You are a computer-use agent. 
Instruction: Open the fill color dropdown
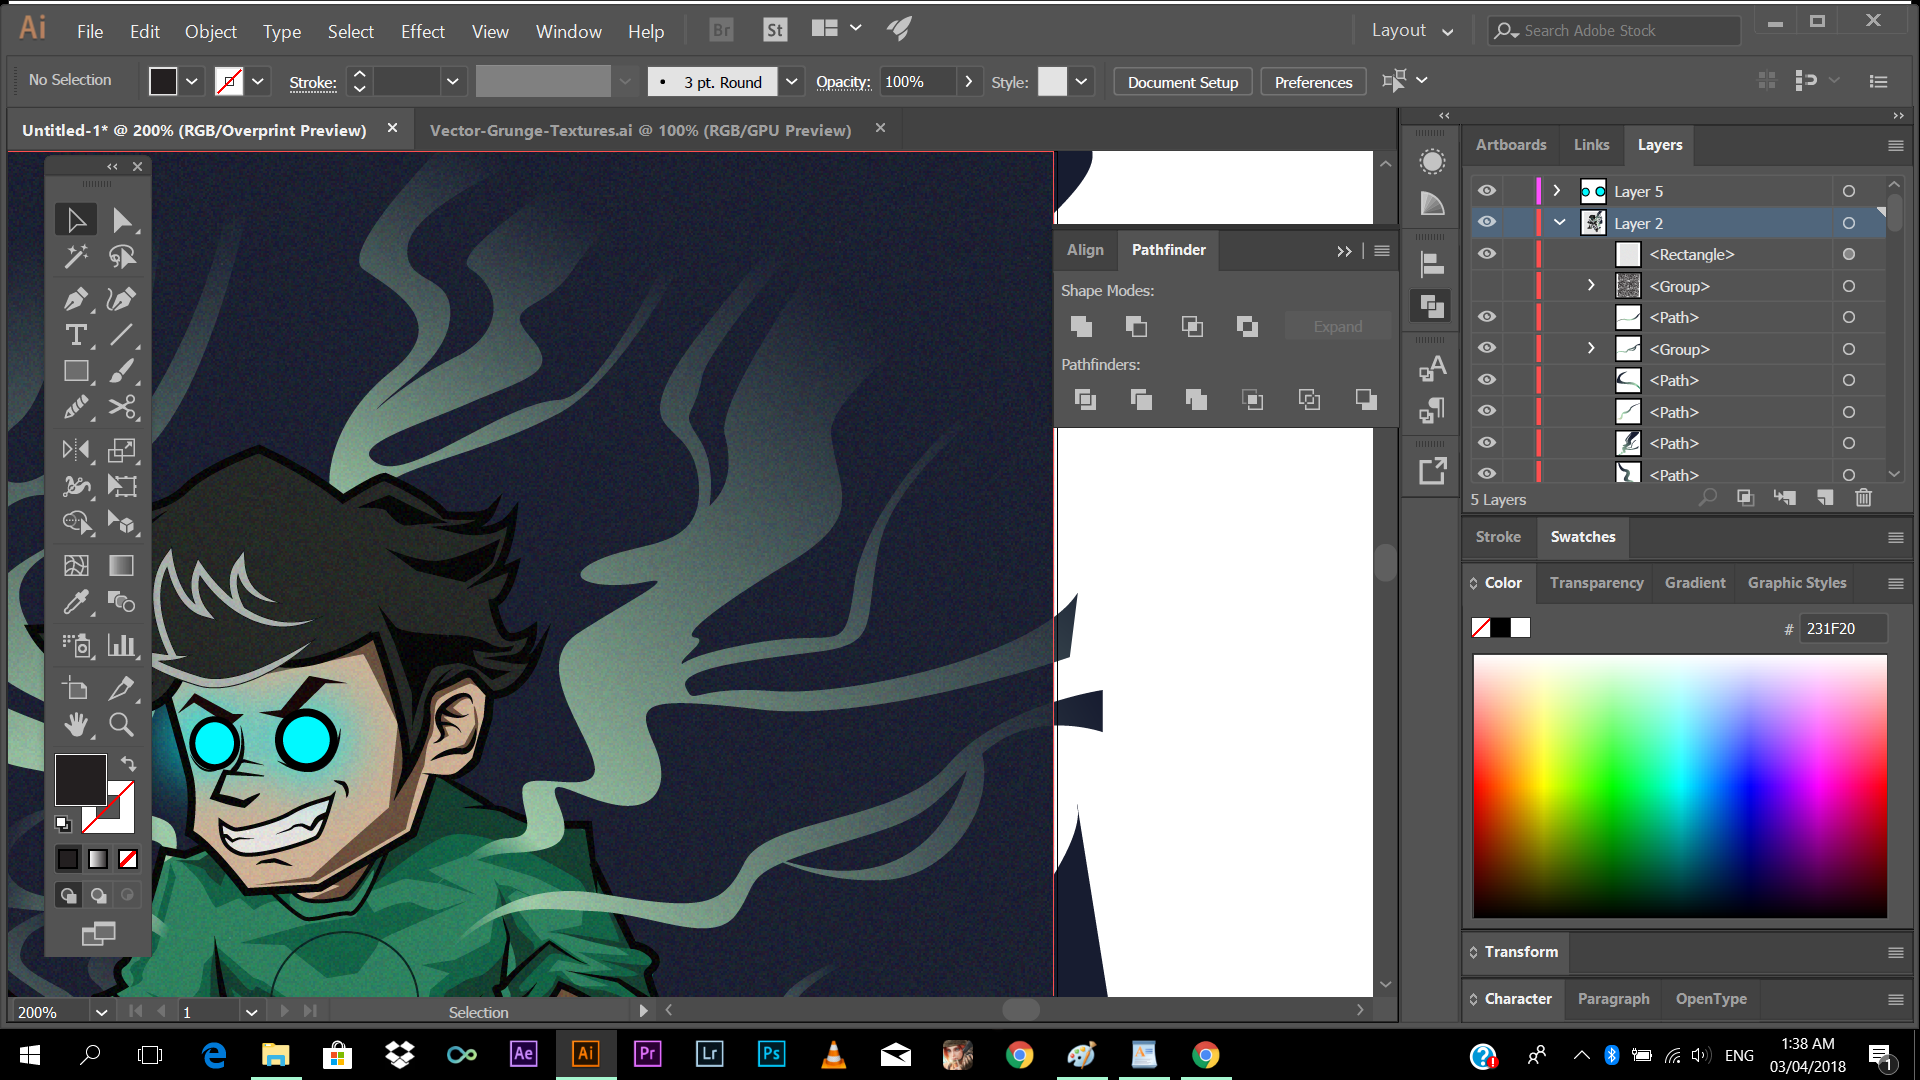(x=192, y=81)
